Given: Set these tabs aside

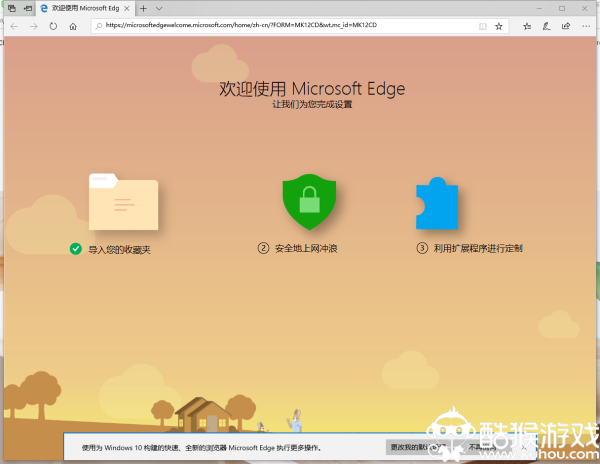Looking at the screenshot, I should [28, 8].
